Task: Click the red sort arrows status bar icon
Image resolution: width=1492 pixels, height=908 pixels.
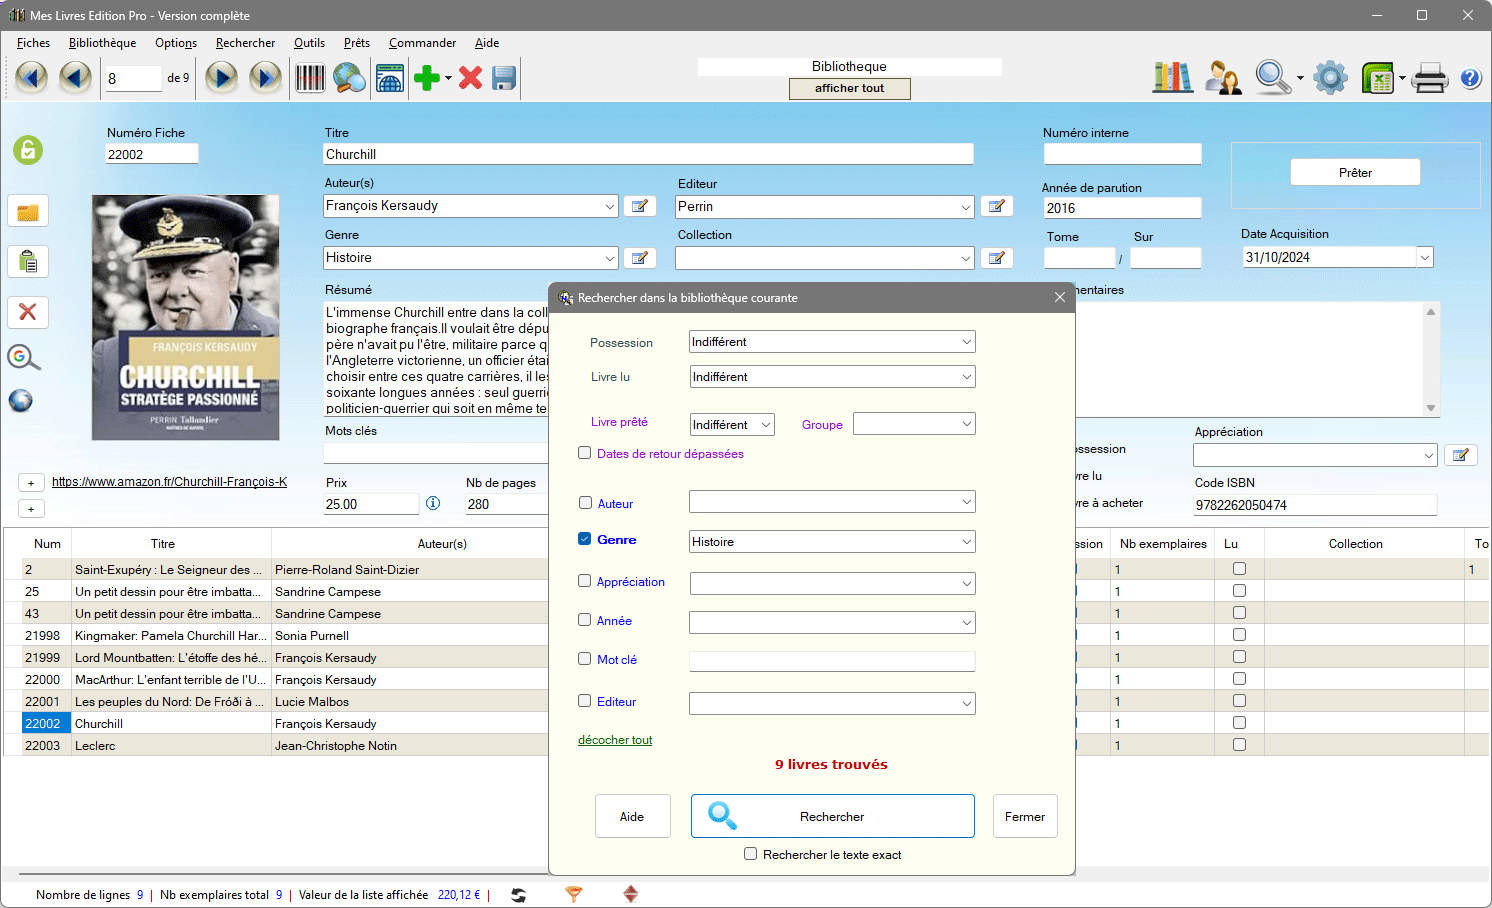Action: 630,894
